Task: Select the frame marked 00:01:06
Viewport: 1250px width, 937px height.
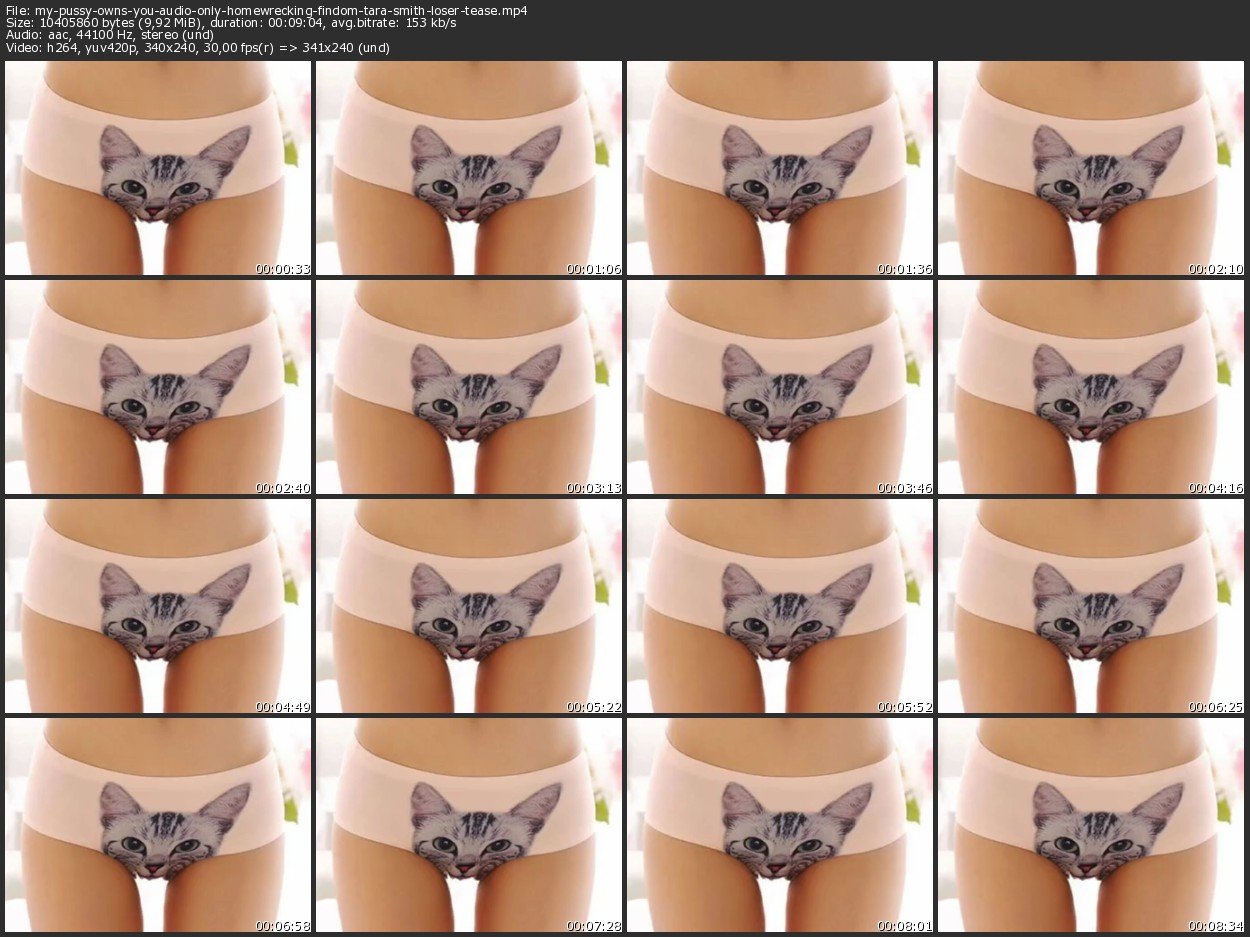Action: click(x=469, y=168)
